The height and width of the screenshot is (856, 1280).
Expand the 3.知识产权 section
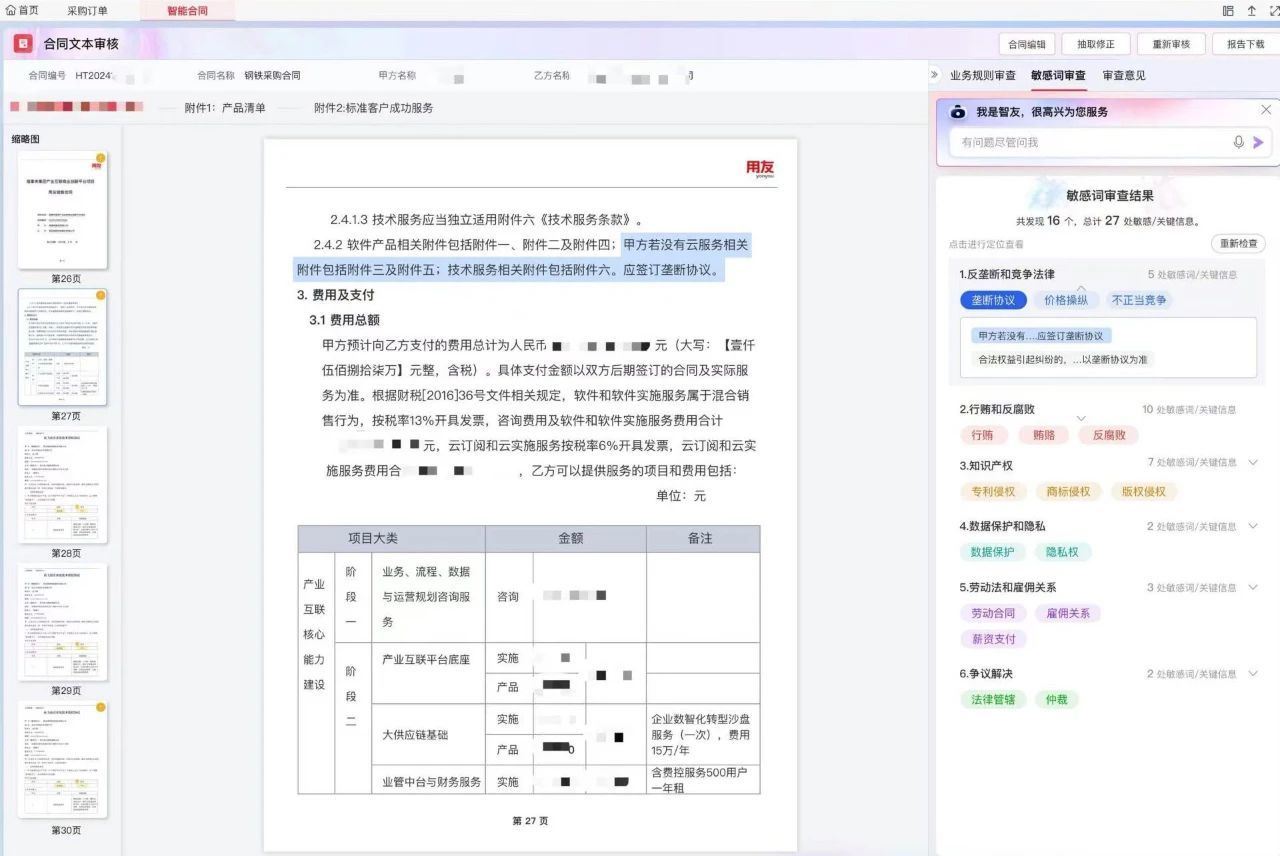[1253, 462]
